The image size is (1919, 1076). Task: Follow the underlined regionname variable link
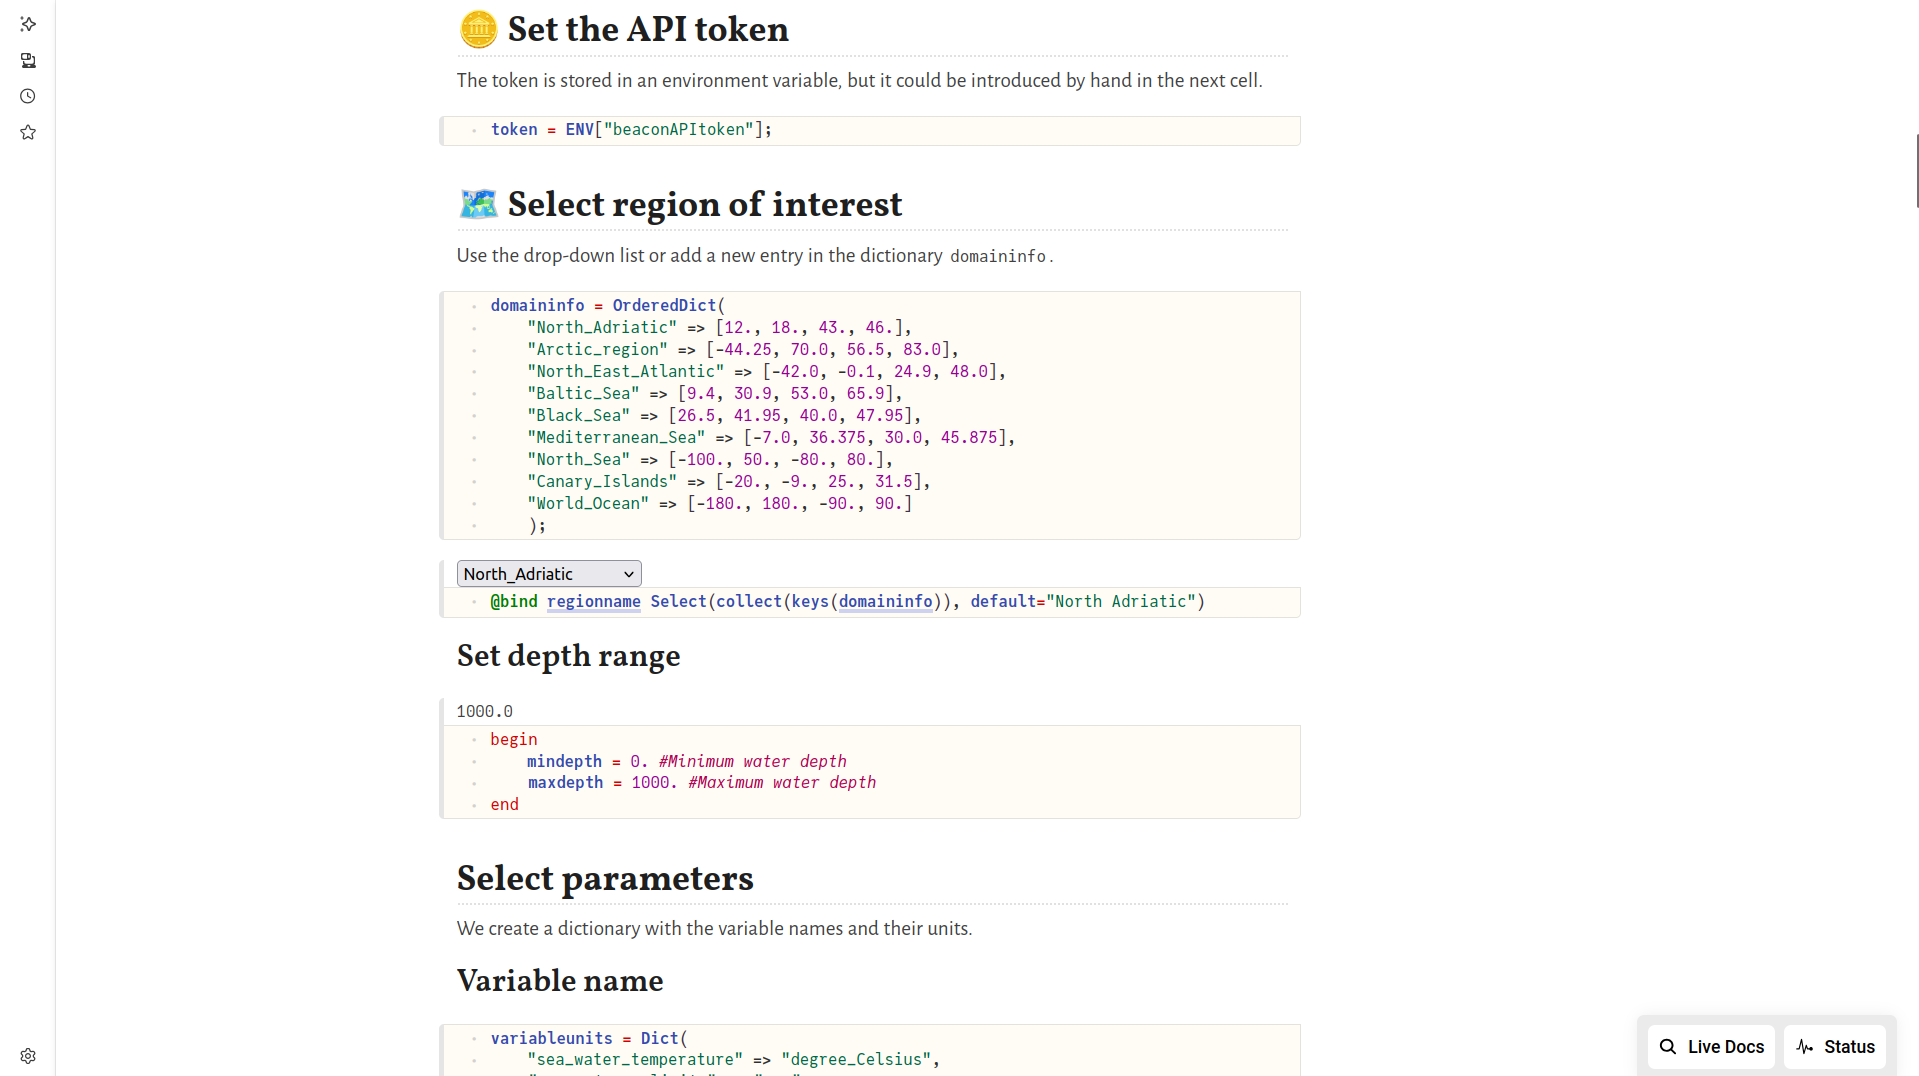point(593,602)
